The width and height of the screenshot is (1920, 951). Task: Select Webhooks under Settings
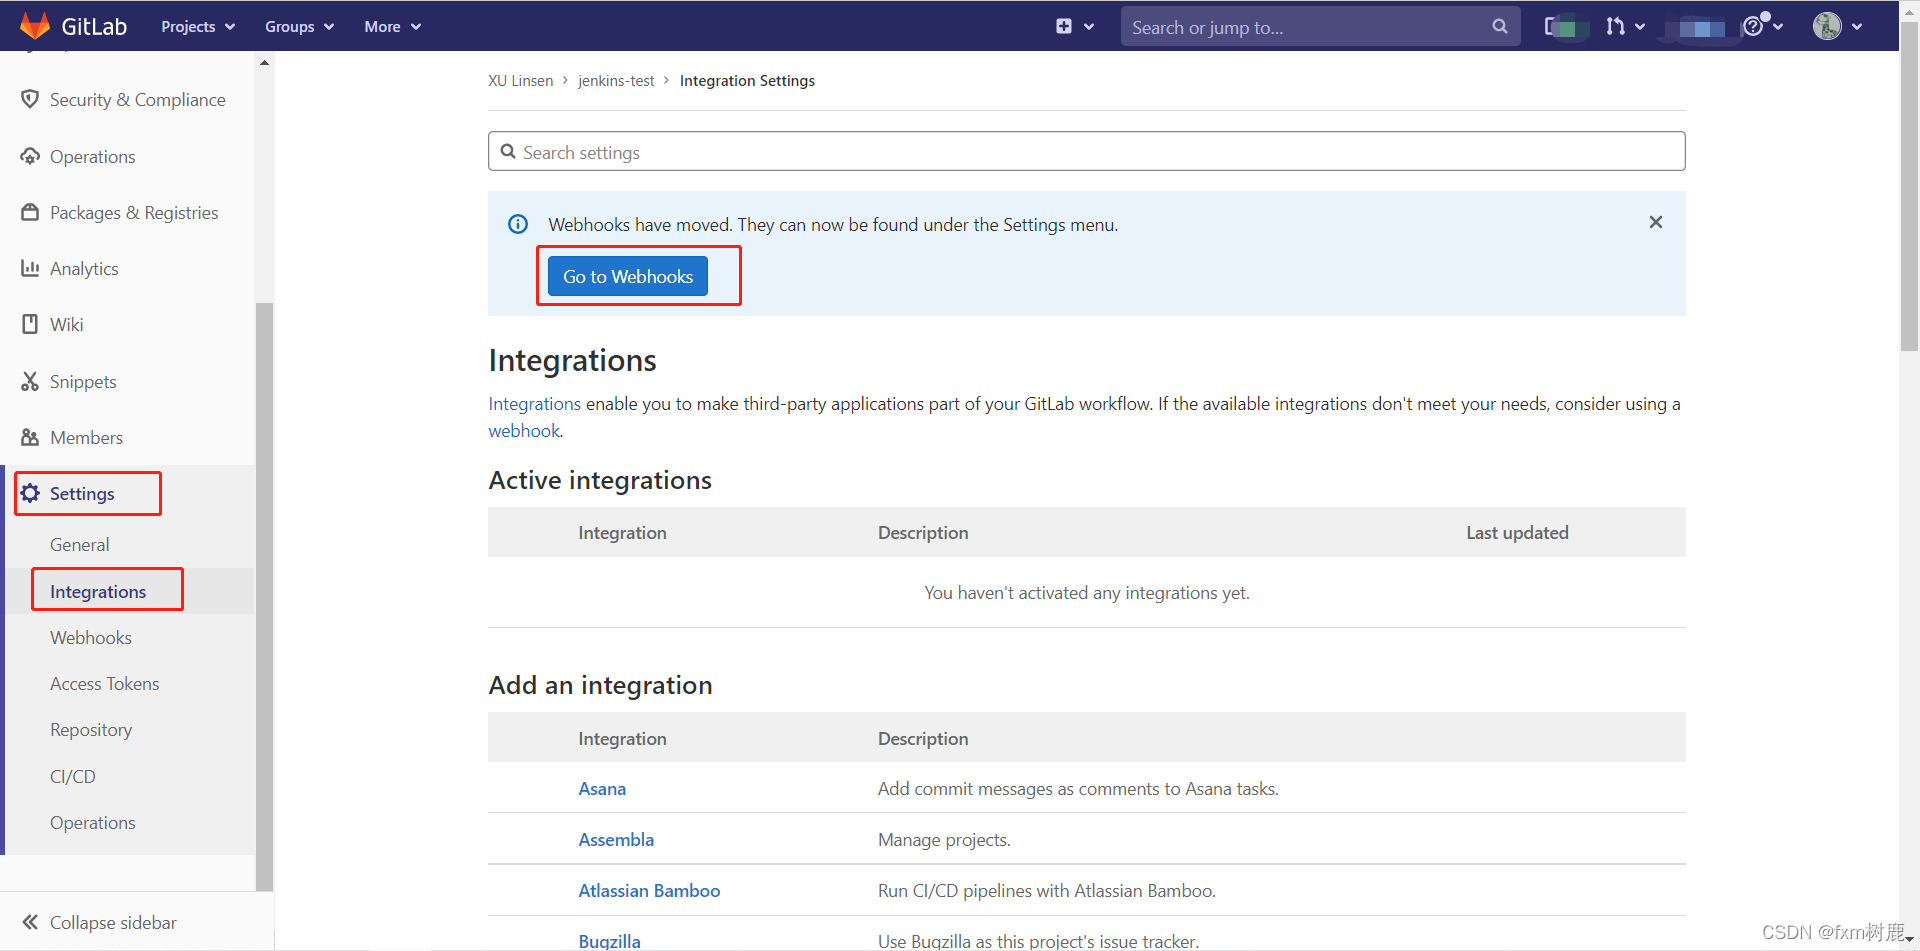pyautogui.click(x=91, y=638)
